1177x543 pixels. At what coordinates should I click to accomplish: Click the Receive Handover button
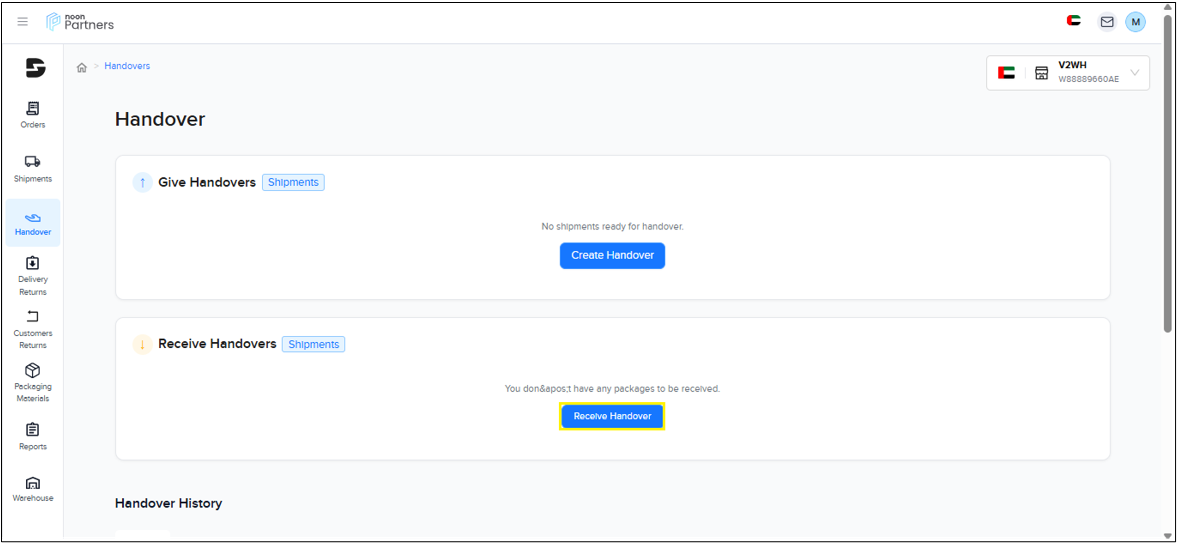point(612,416)
